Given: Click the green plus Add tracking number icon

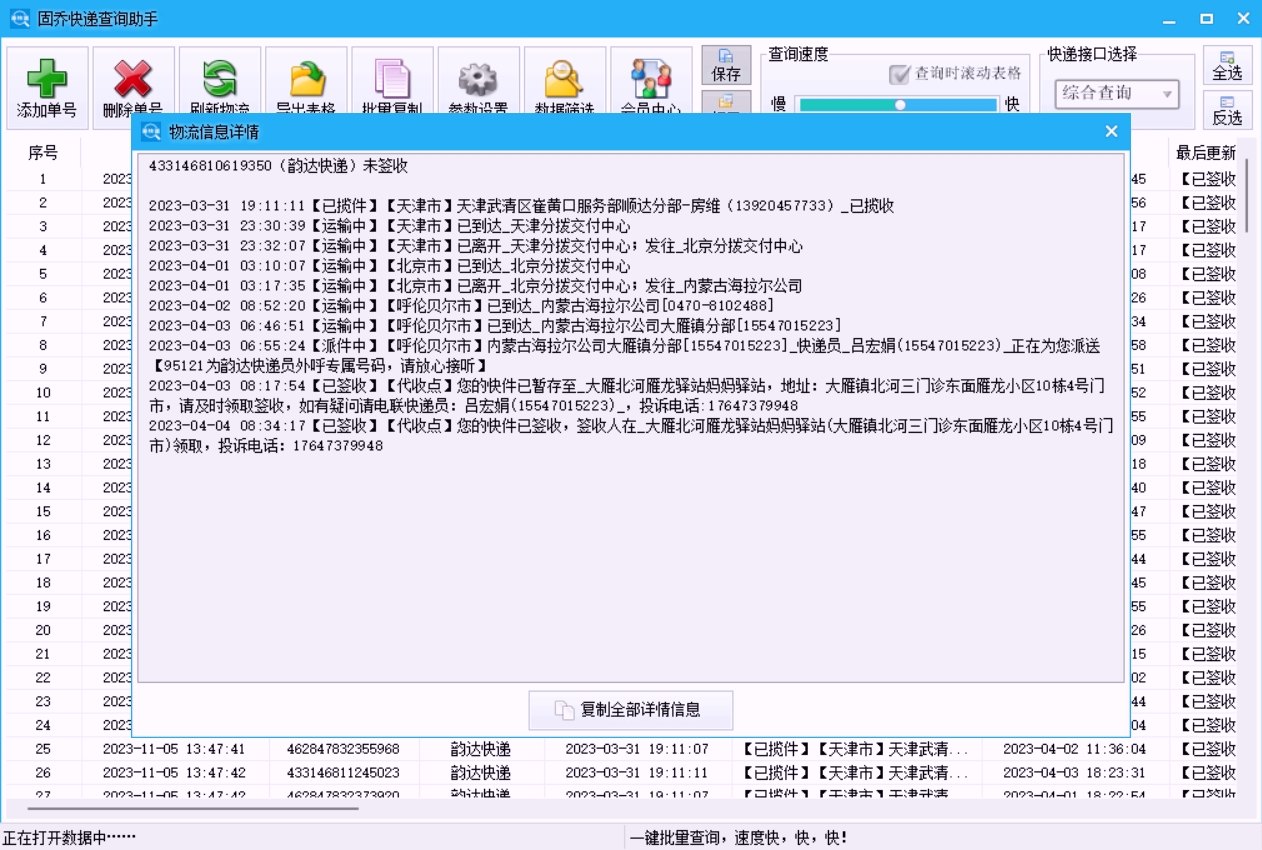Looking at the screenshot, I should 47,80.
